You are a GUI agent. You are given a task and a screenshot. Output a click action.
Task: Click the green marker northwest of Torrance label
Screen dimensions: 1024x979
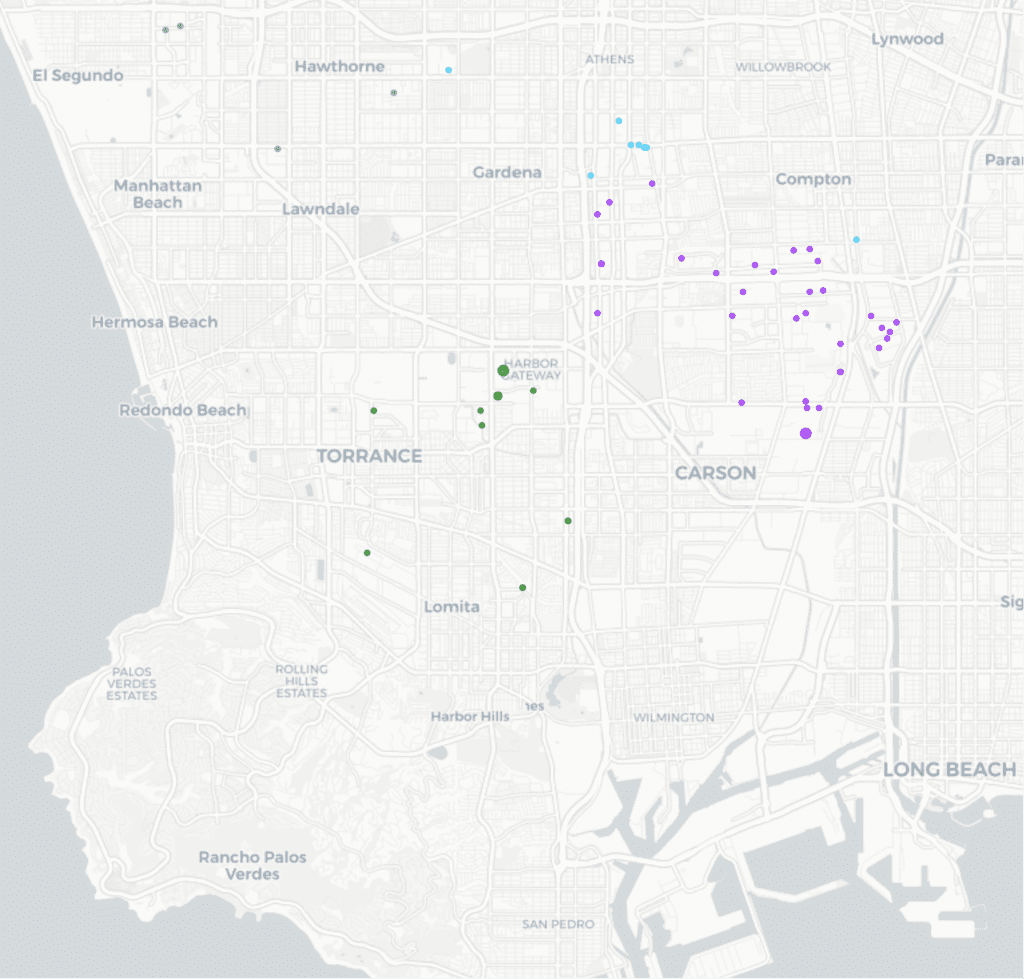(x=374, y=411)
